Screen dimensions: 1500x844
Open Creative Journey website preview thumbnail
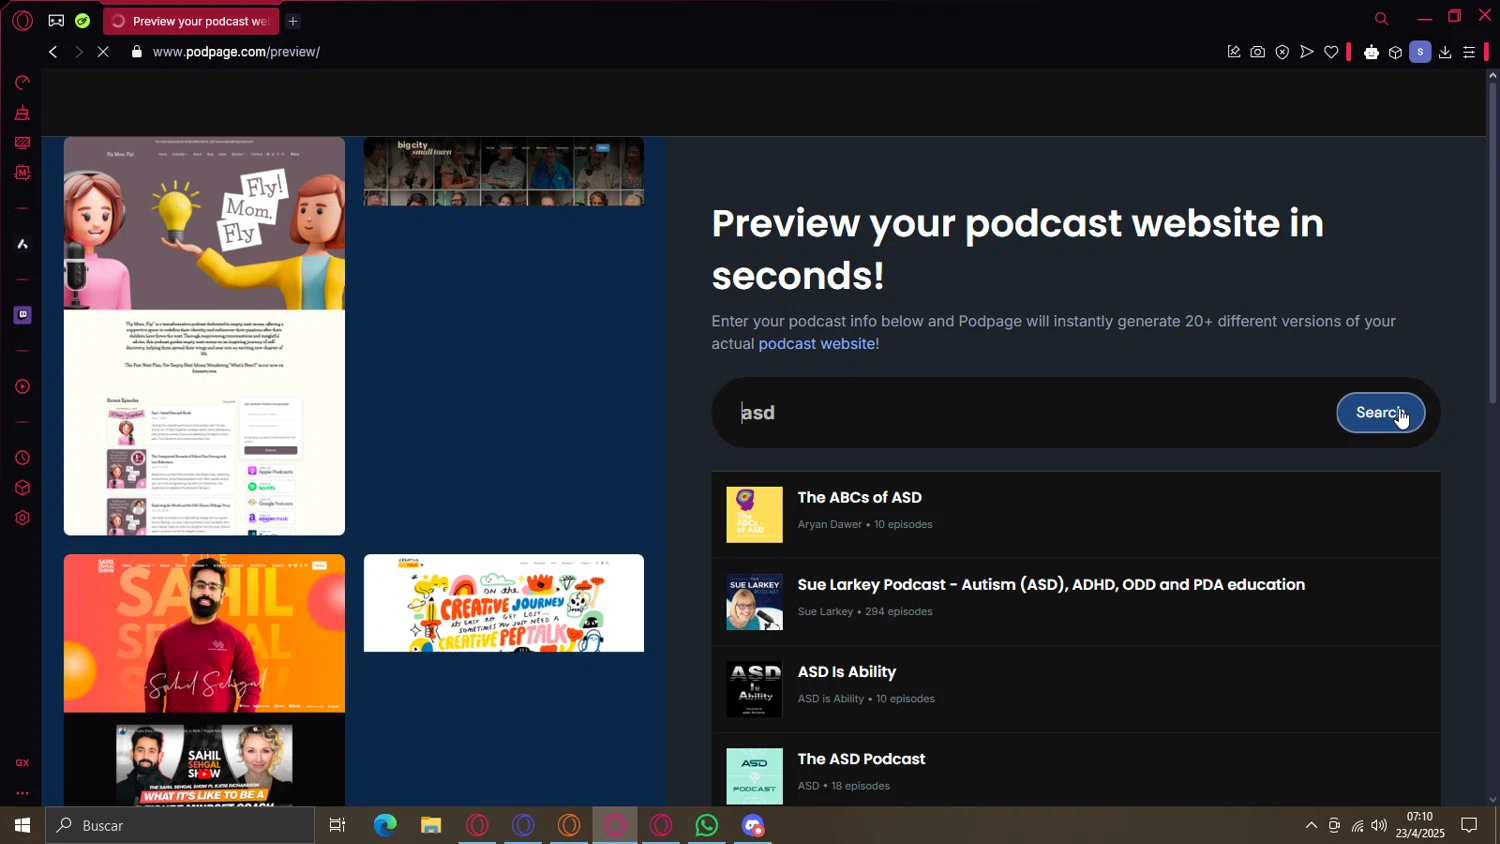click(x=504, y=603)
